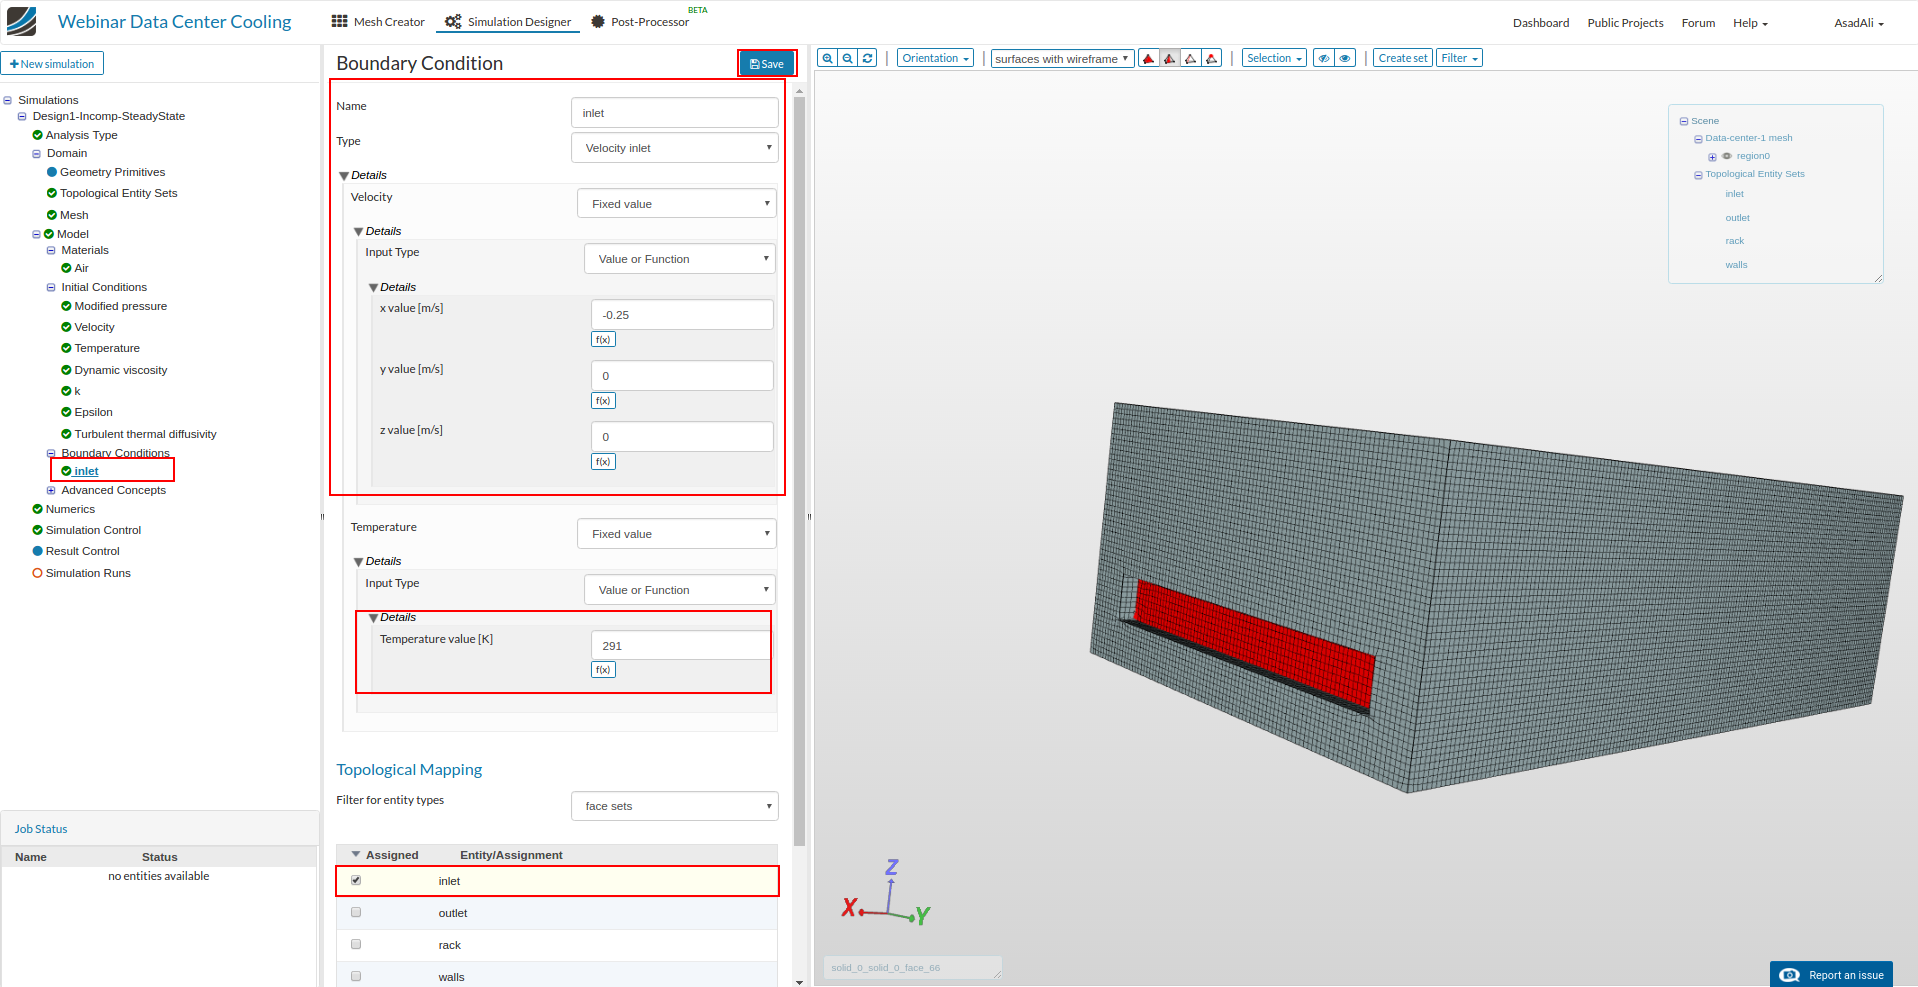Viewport: 1918px width, 987px height.
Task: Click the SimScale logo icon
Action: tap(21, 21)
